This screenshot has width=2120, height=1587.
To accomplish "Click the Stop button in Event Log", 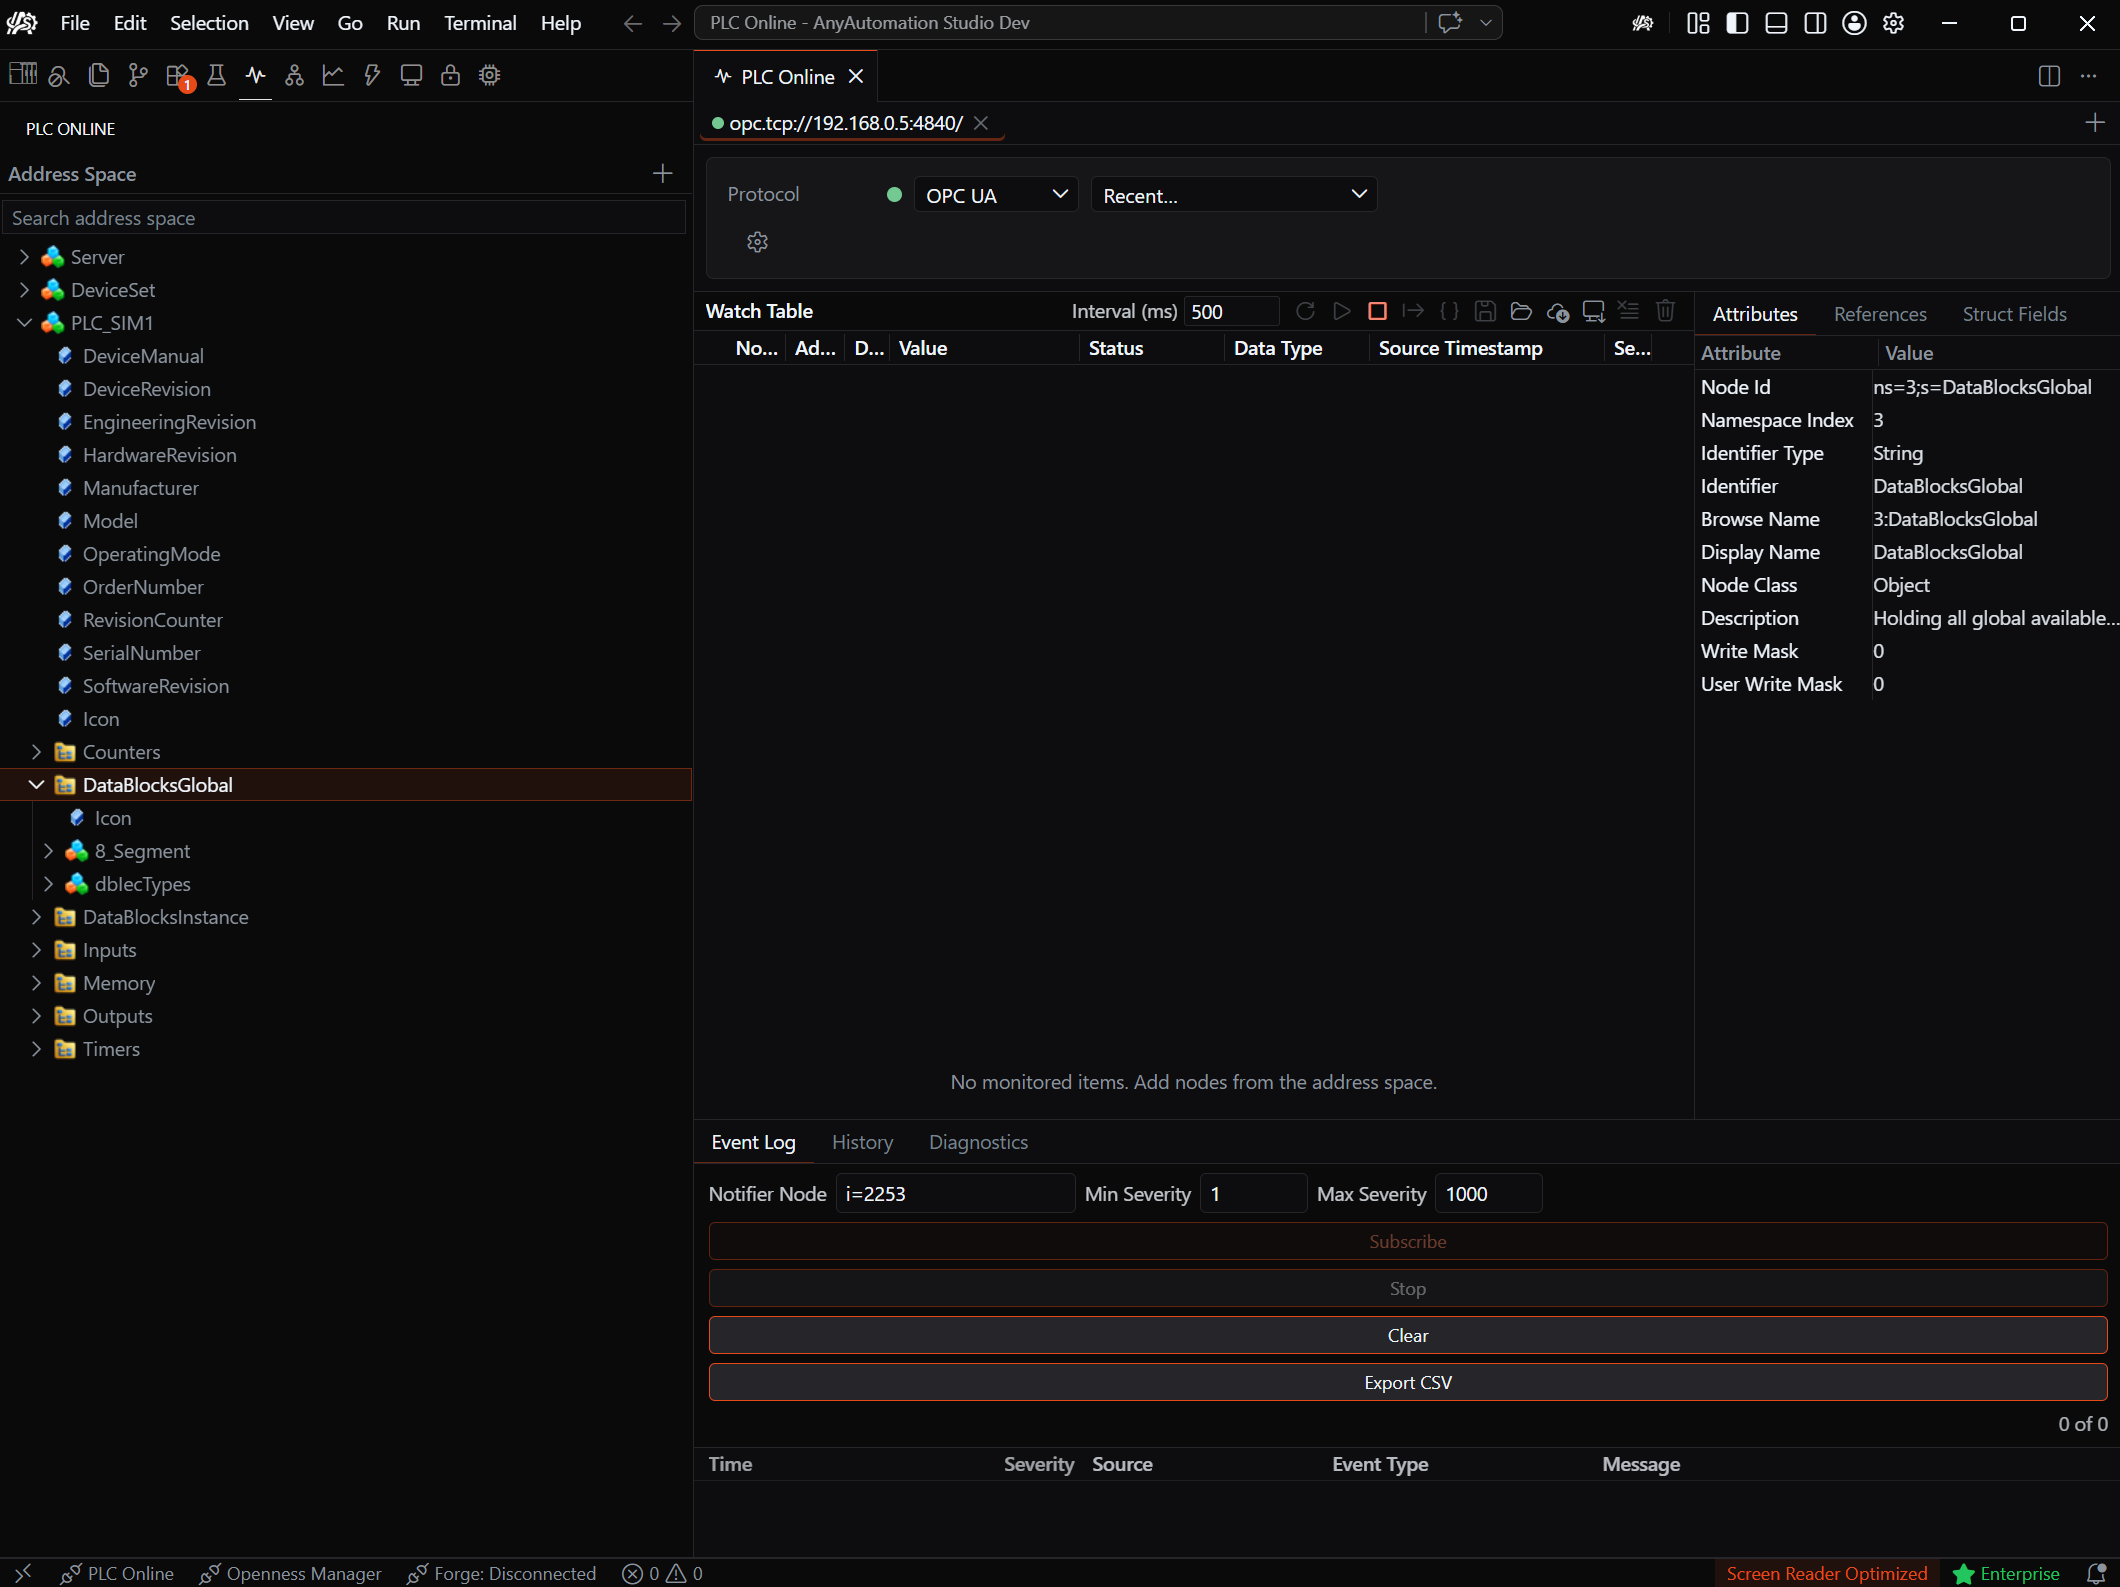I will pyautogui.click(x=1407, y=1288).
